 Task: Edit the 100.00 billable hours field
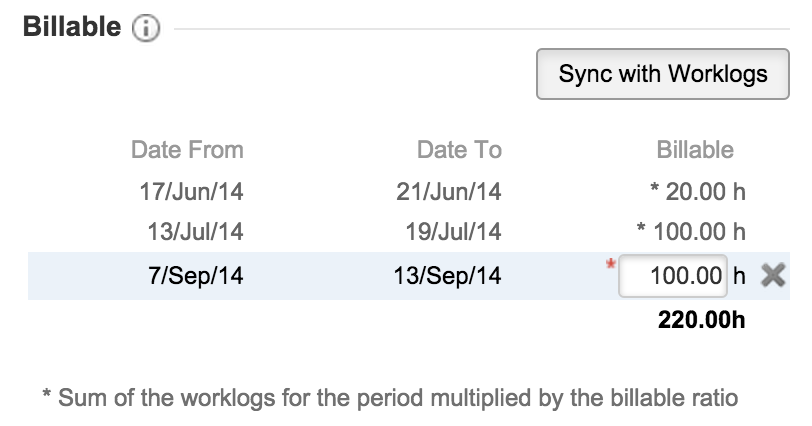click(672, 276)
